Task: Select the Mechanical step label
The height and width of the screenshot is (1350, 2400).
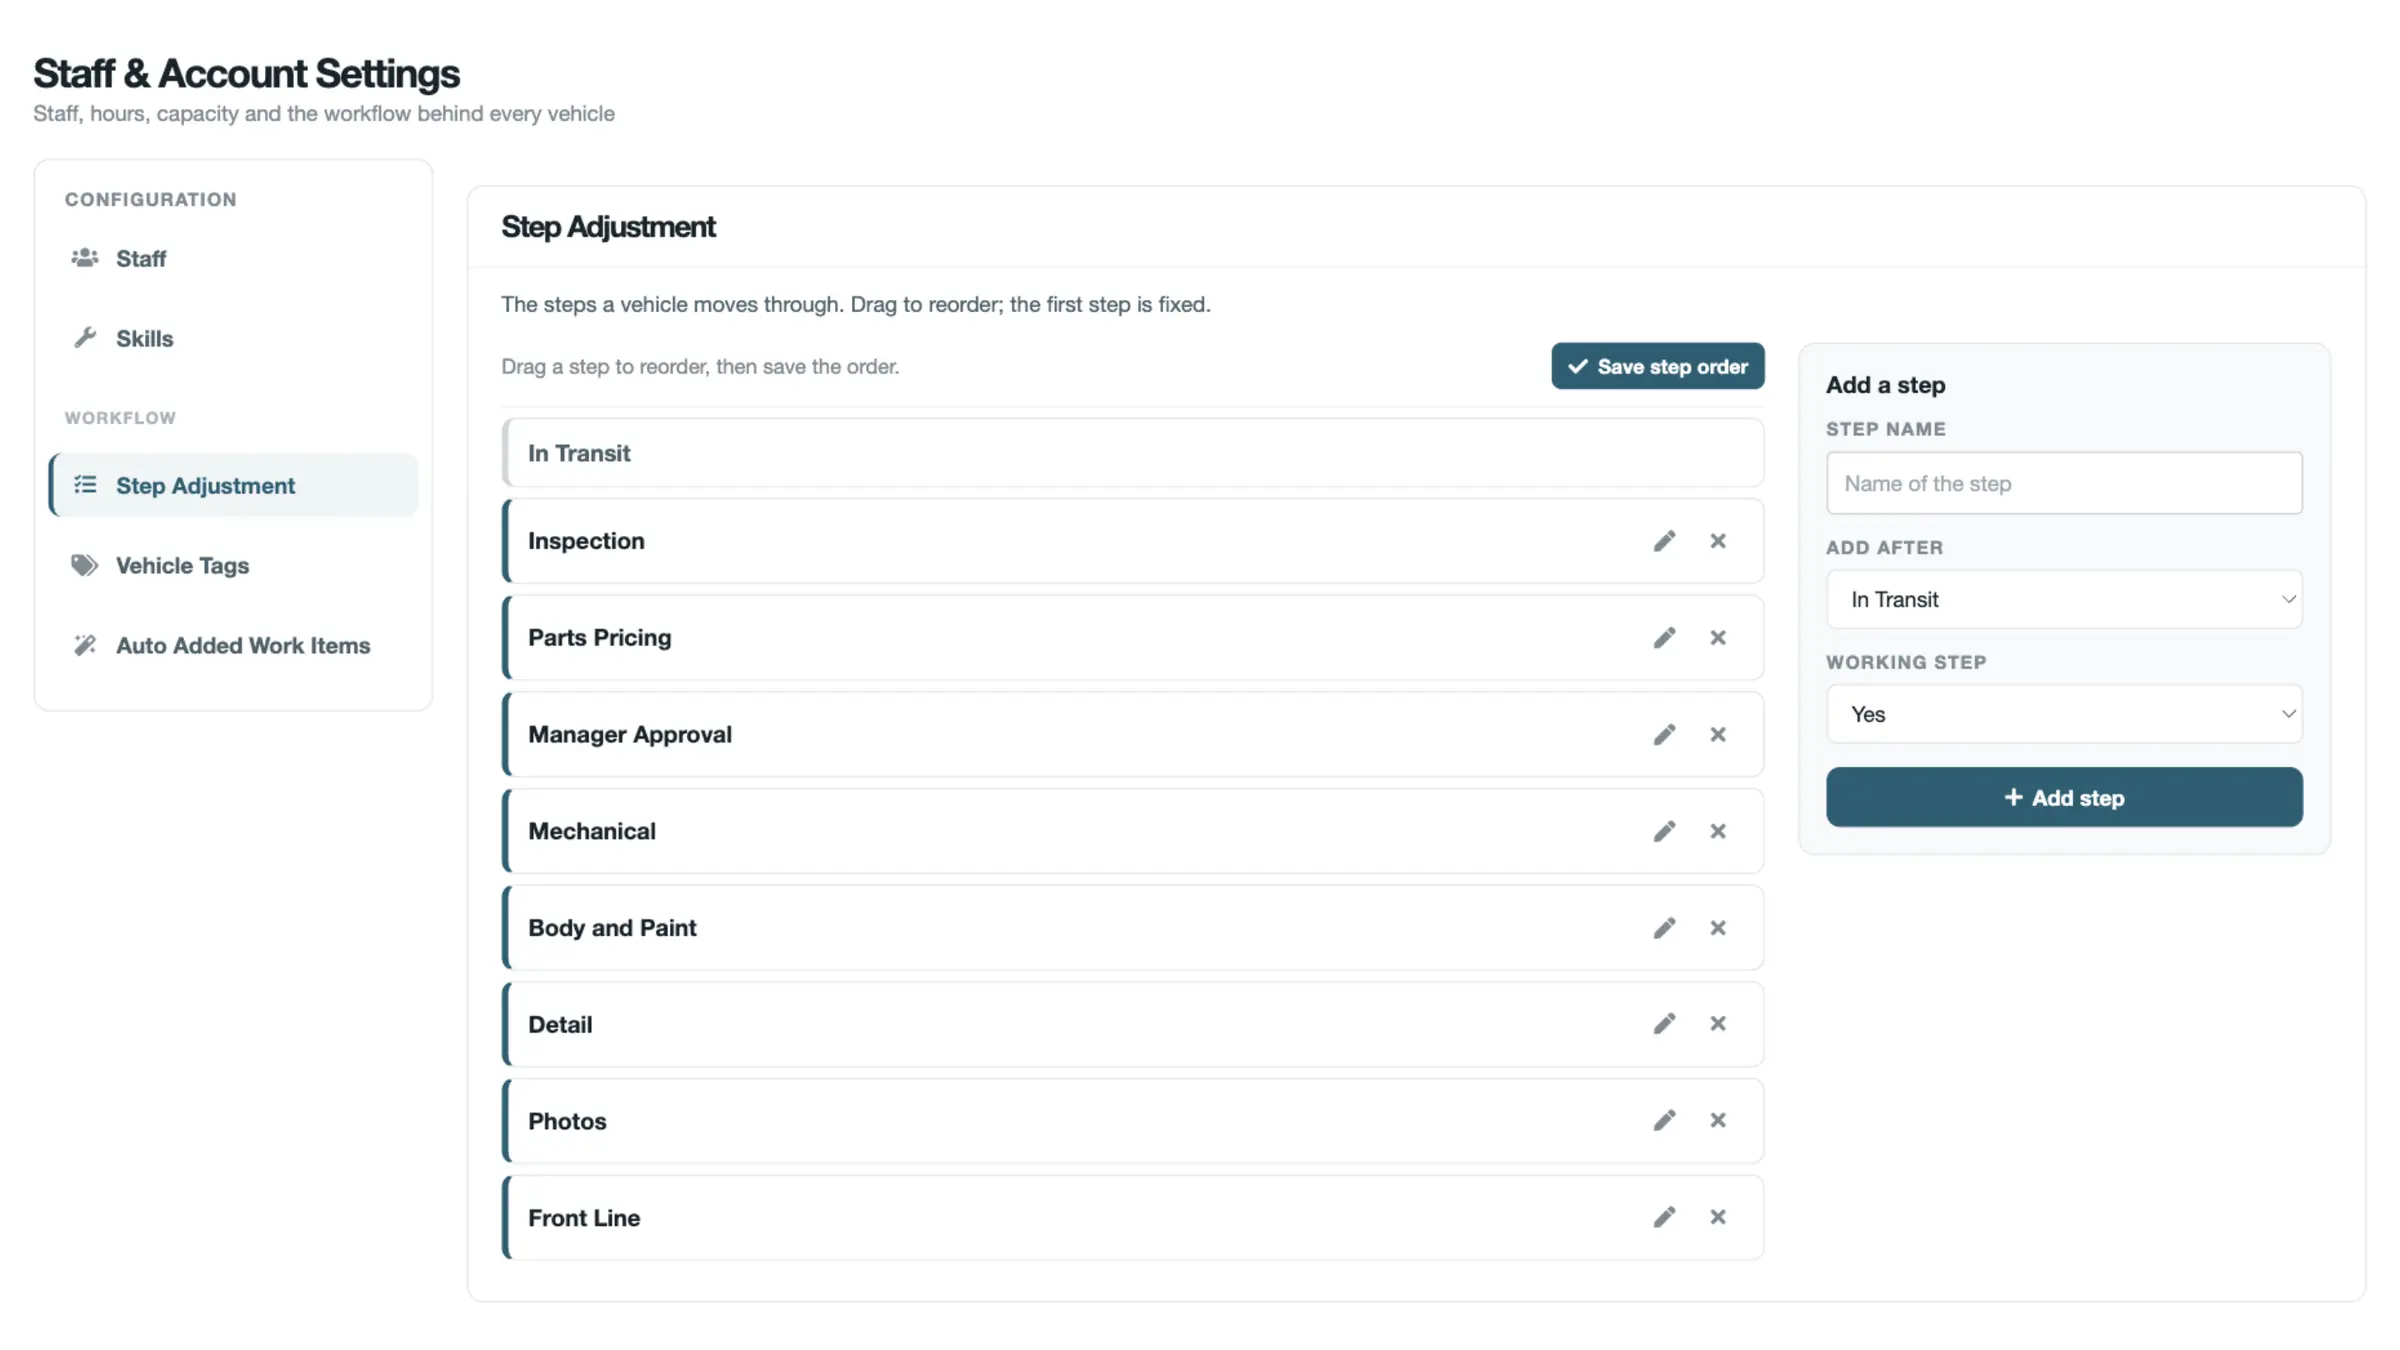Action: [592, 831]
